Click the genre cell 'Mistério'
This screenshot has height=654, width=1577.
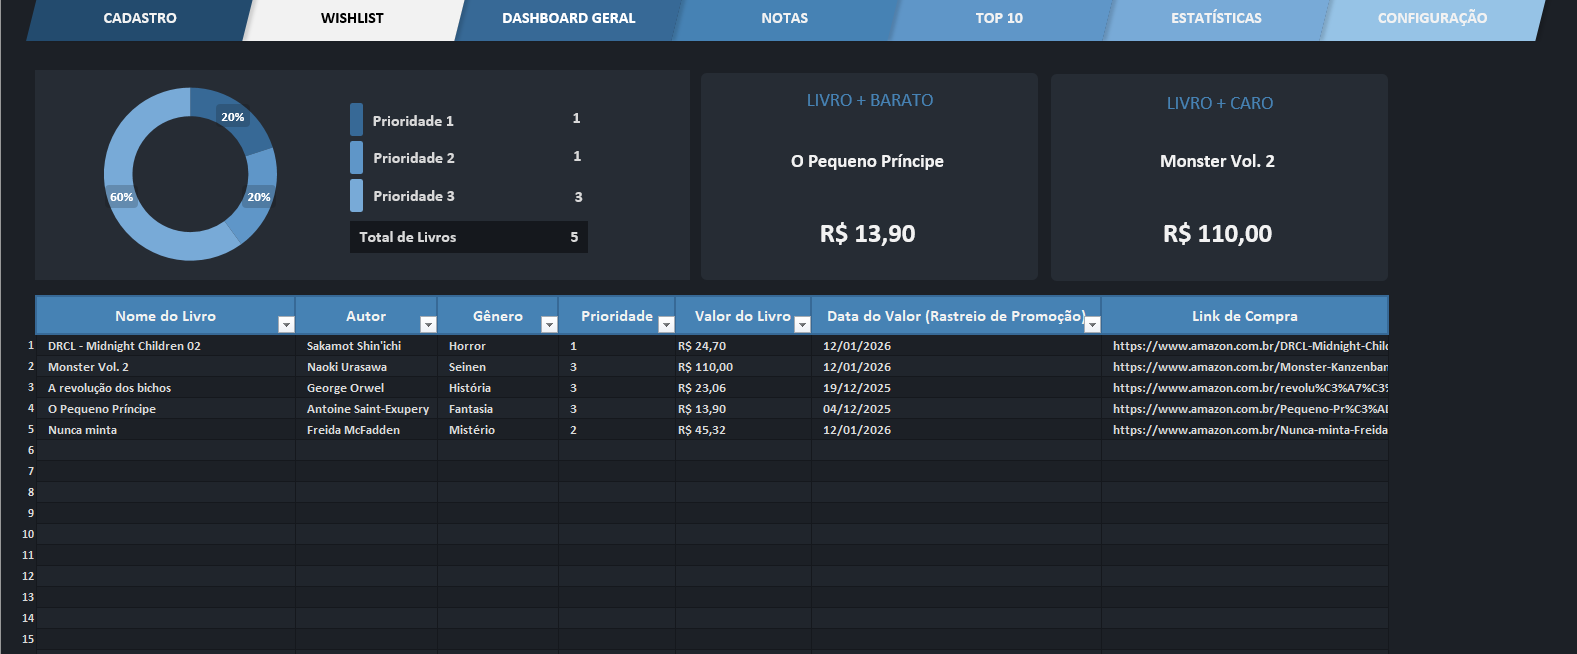tap(498, 430)
